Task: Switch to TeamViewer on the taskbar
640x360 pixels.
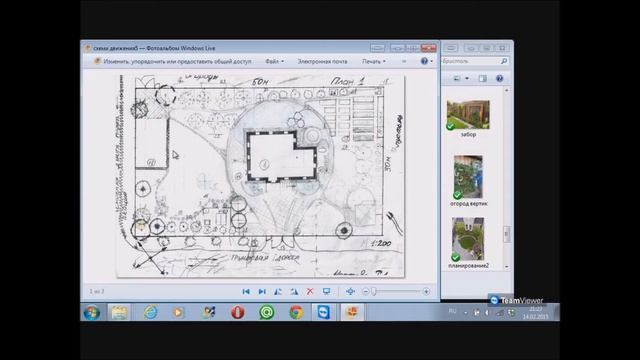Action: [324, 312]
